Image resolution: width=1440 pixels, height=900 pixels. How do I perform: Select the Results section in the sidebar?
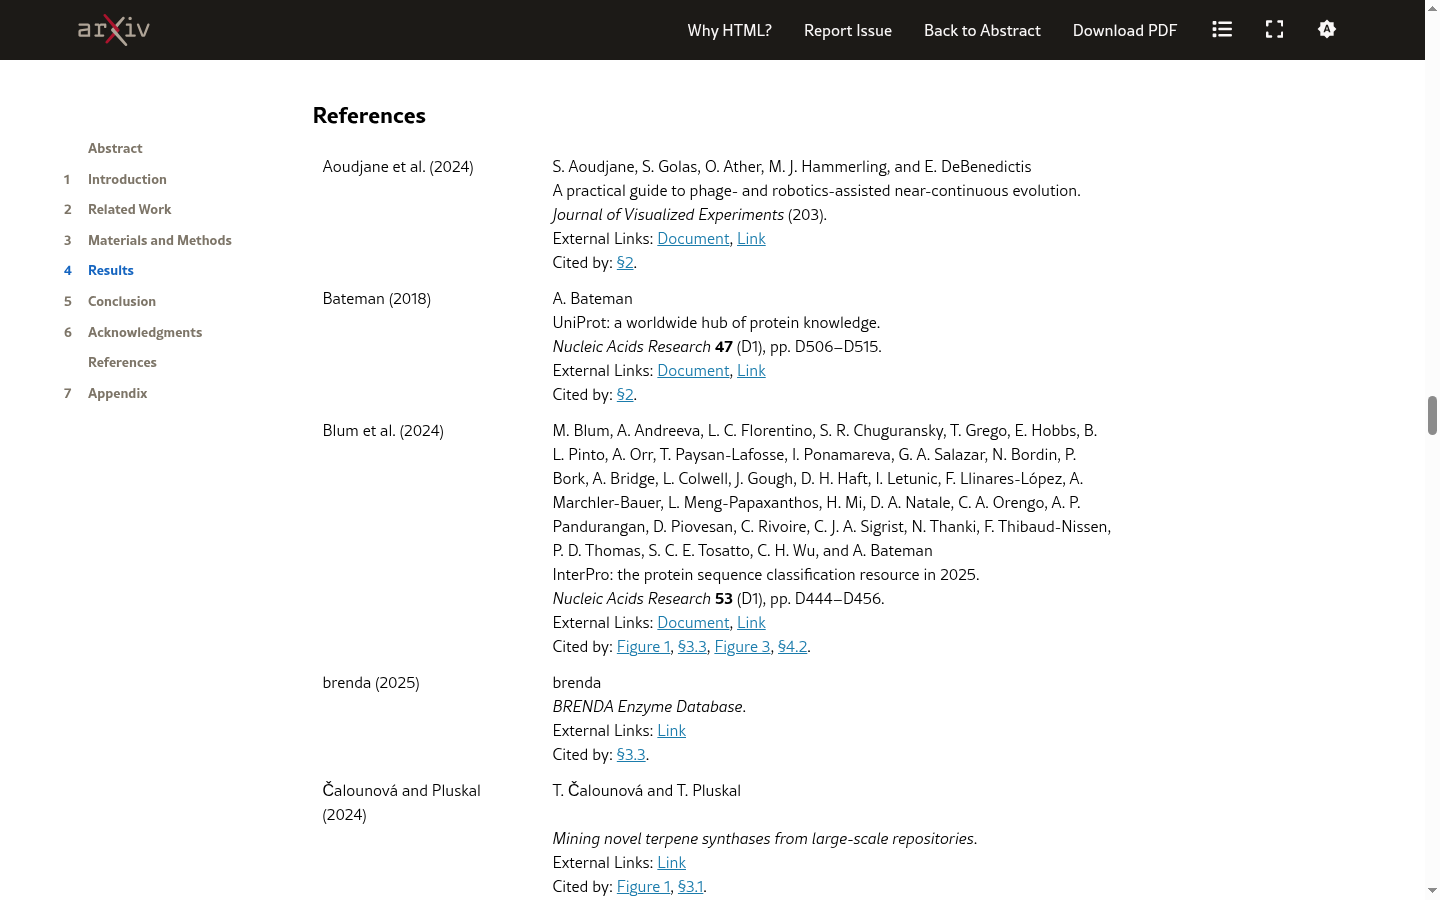111,270
